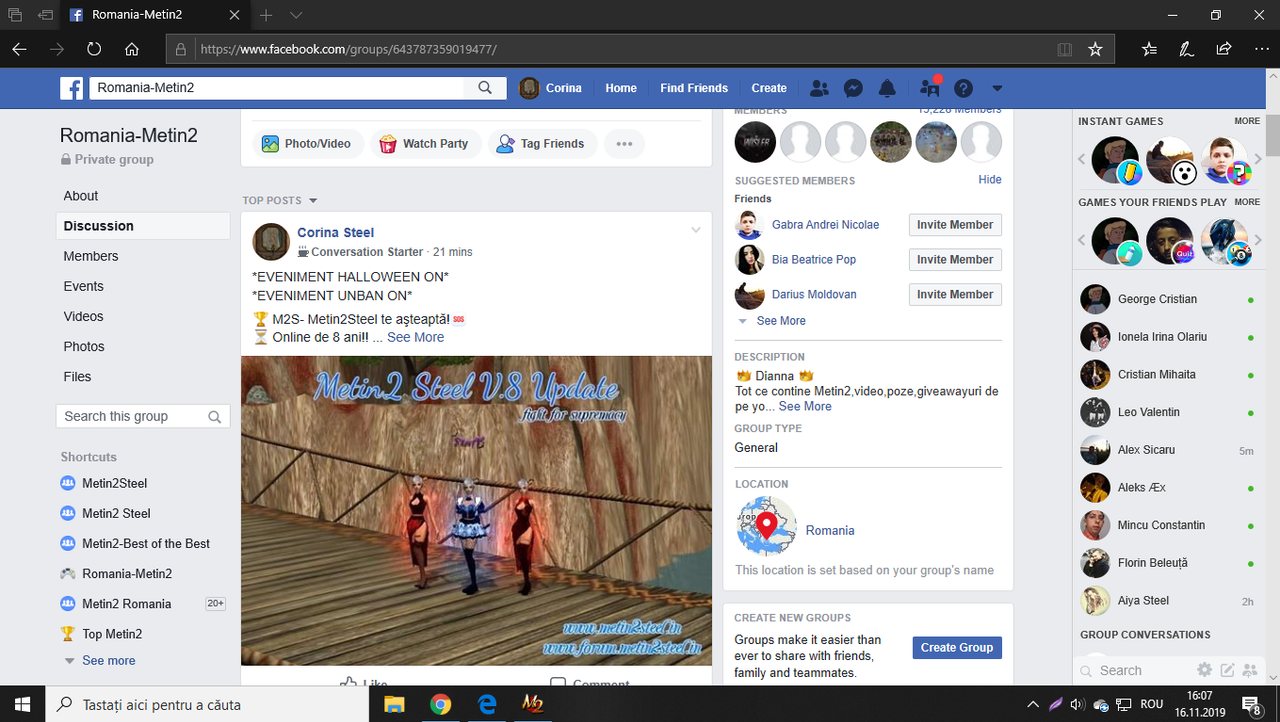The height and width of the screenshot is (722, 1280).
Task: Open the Quick Help question mark icon
Action: tap(963, 88)
